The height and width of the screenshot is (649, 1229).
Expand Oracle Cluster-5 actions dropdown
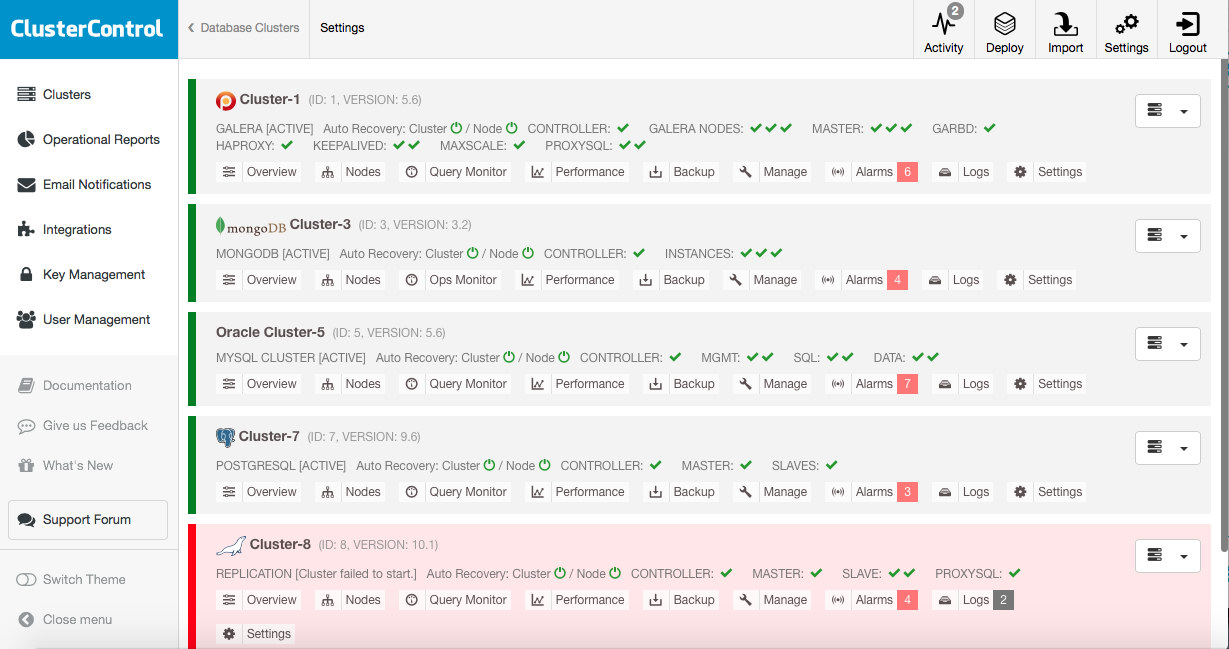tap(1167, 343)
